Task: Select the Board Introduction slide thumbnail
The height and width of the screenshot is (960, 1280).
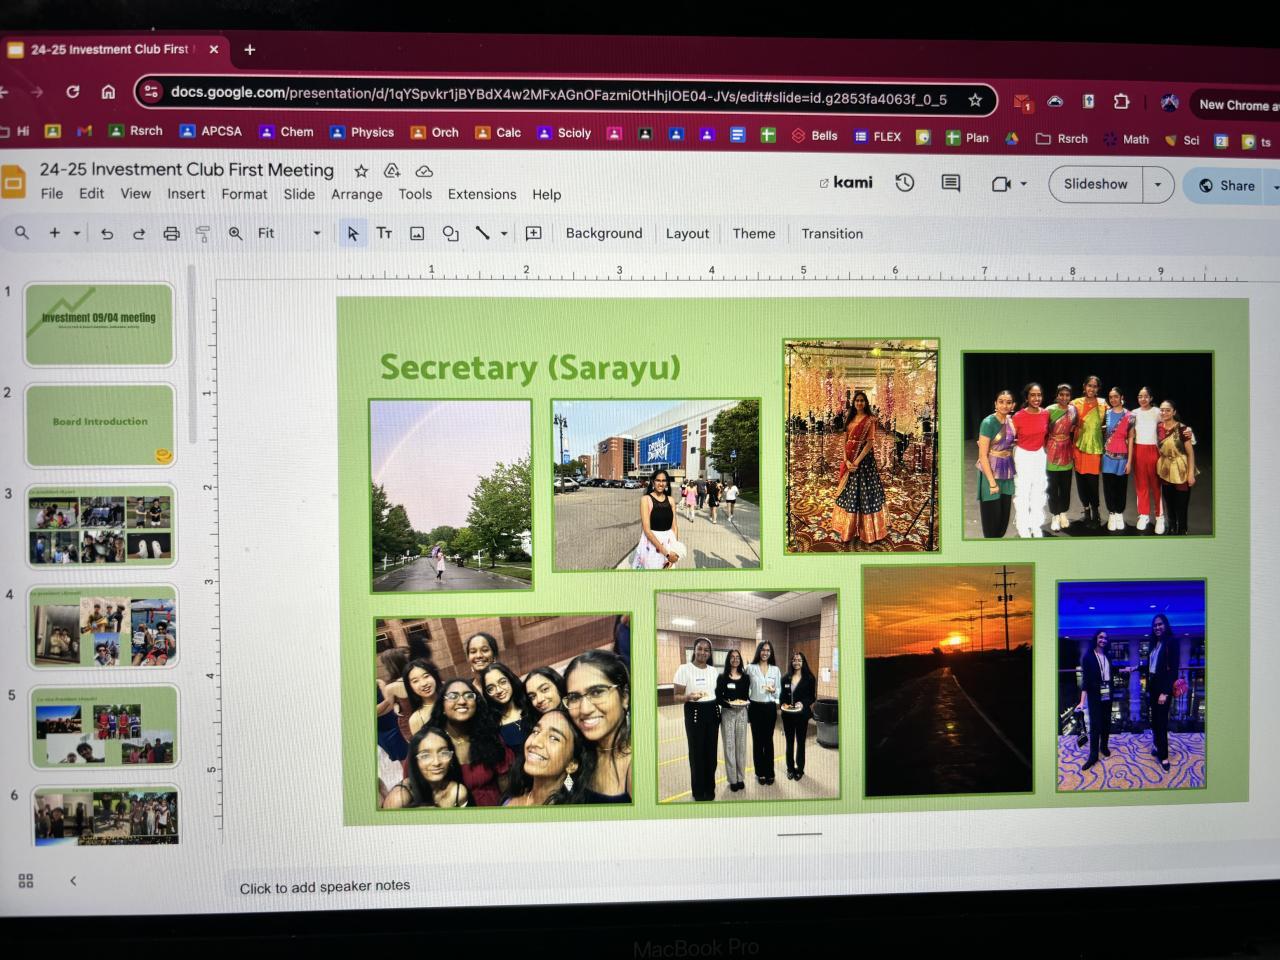Action: (100, 425)
